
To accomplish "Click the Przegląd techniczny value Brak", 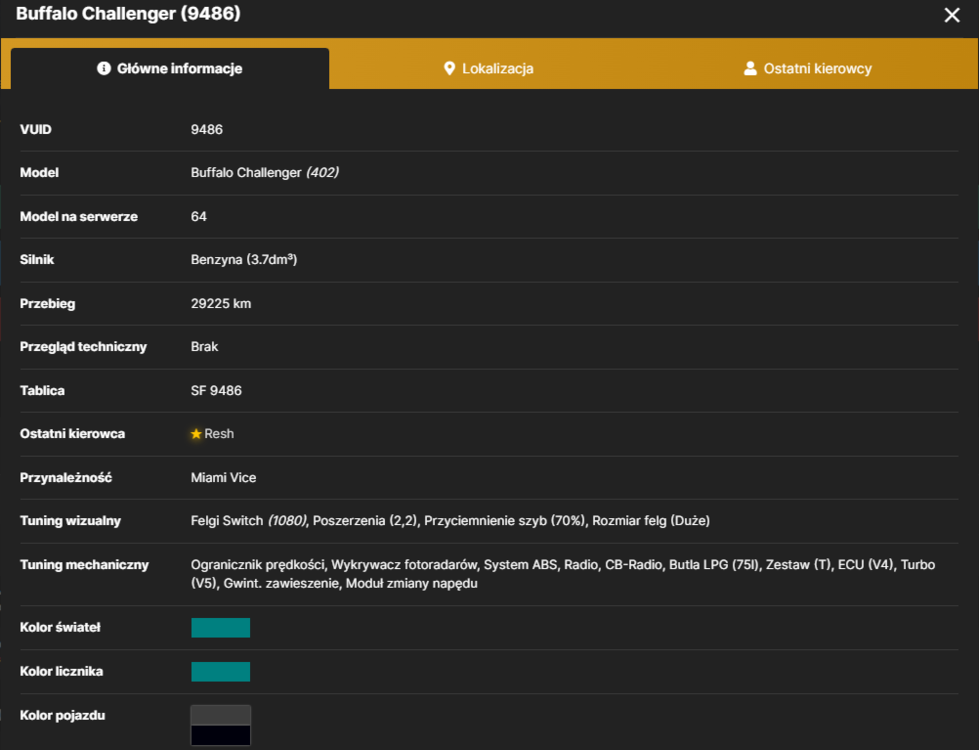I will click(x=204, y=347).
